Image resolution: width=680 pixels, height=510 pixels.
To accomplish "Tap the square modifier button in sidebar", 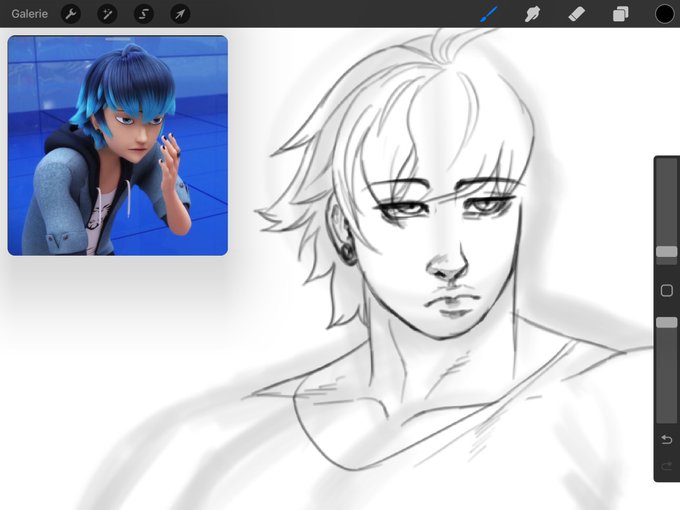I will [667, 290].
